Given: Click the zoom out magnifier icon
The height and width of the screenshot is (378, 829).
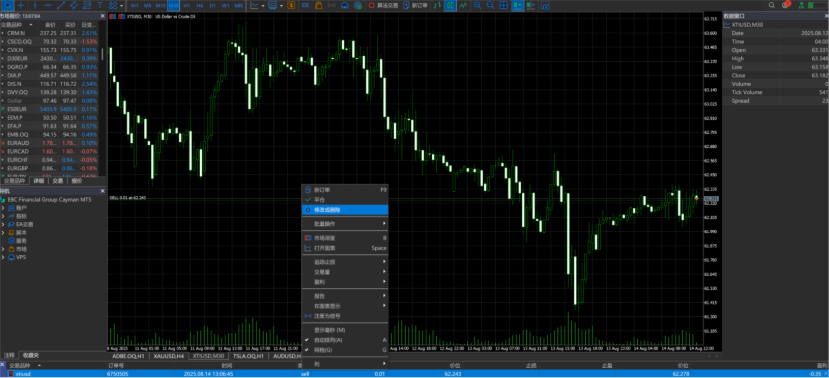Looking at the screenshot, I should (x=491, y=5).
